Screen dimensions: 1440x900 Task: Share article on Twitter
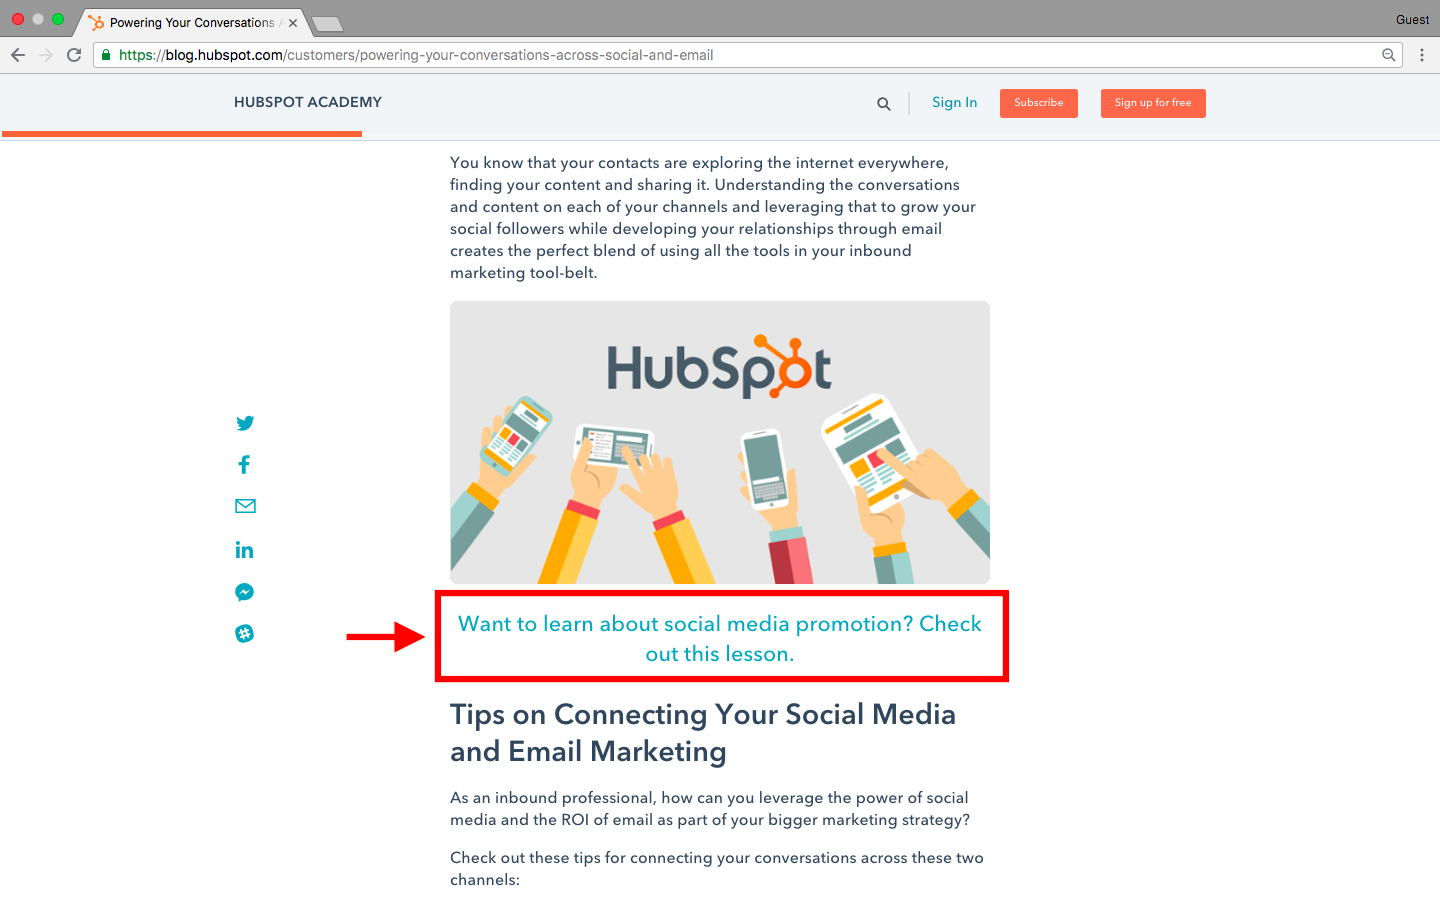(245, 423)
